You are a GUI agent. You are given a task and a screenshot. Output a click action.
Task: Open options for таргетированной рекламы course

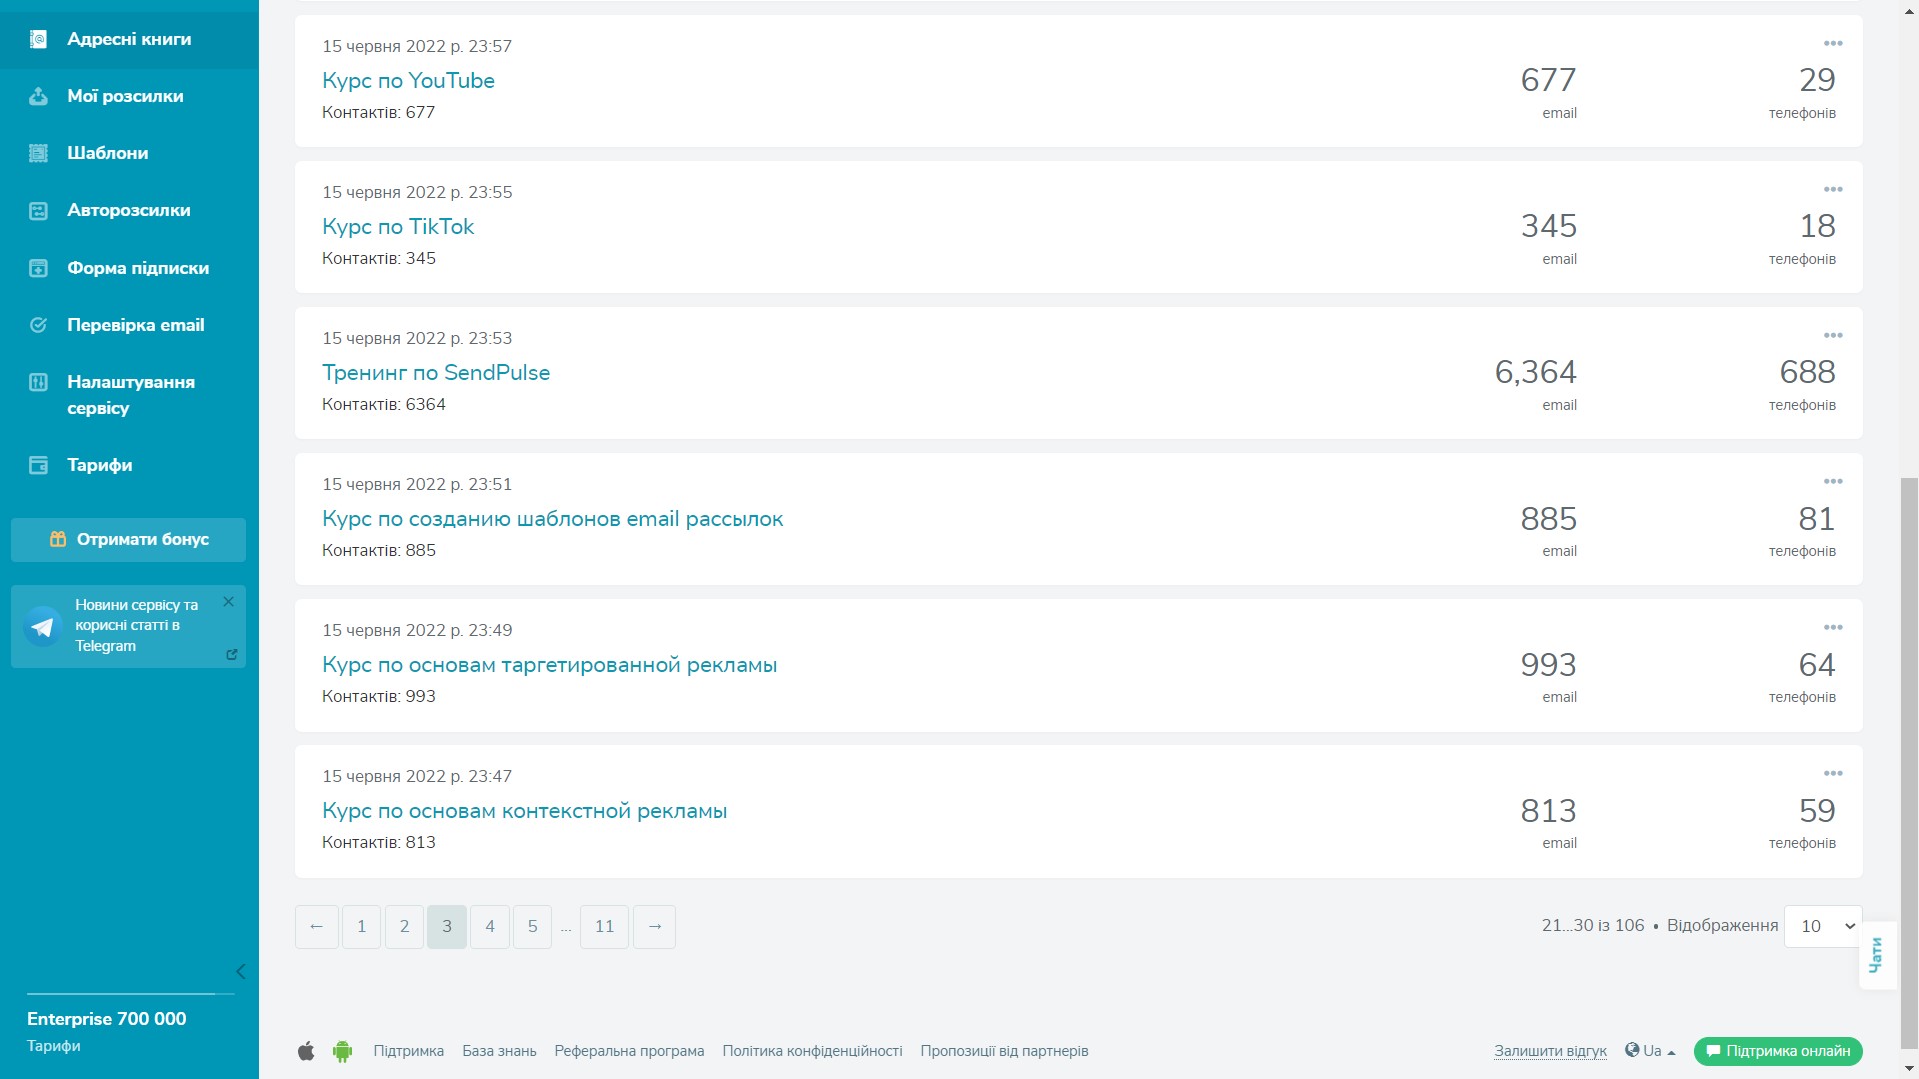pyautogui.click(x=1832, y=627)
